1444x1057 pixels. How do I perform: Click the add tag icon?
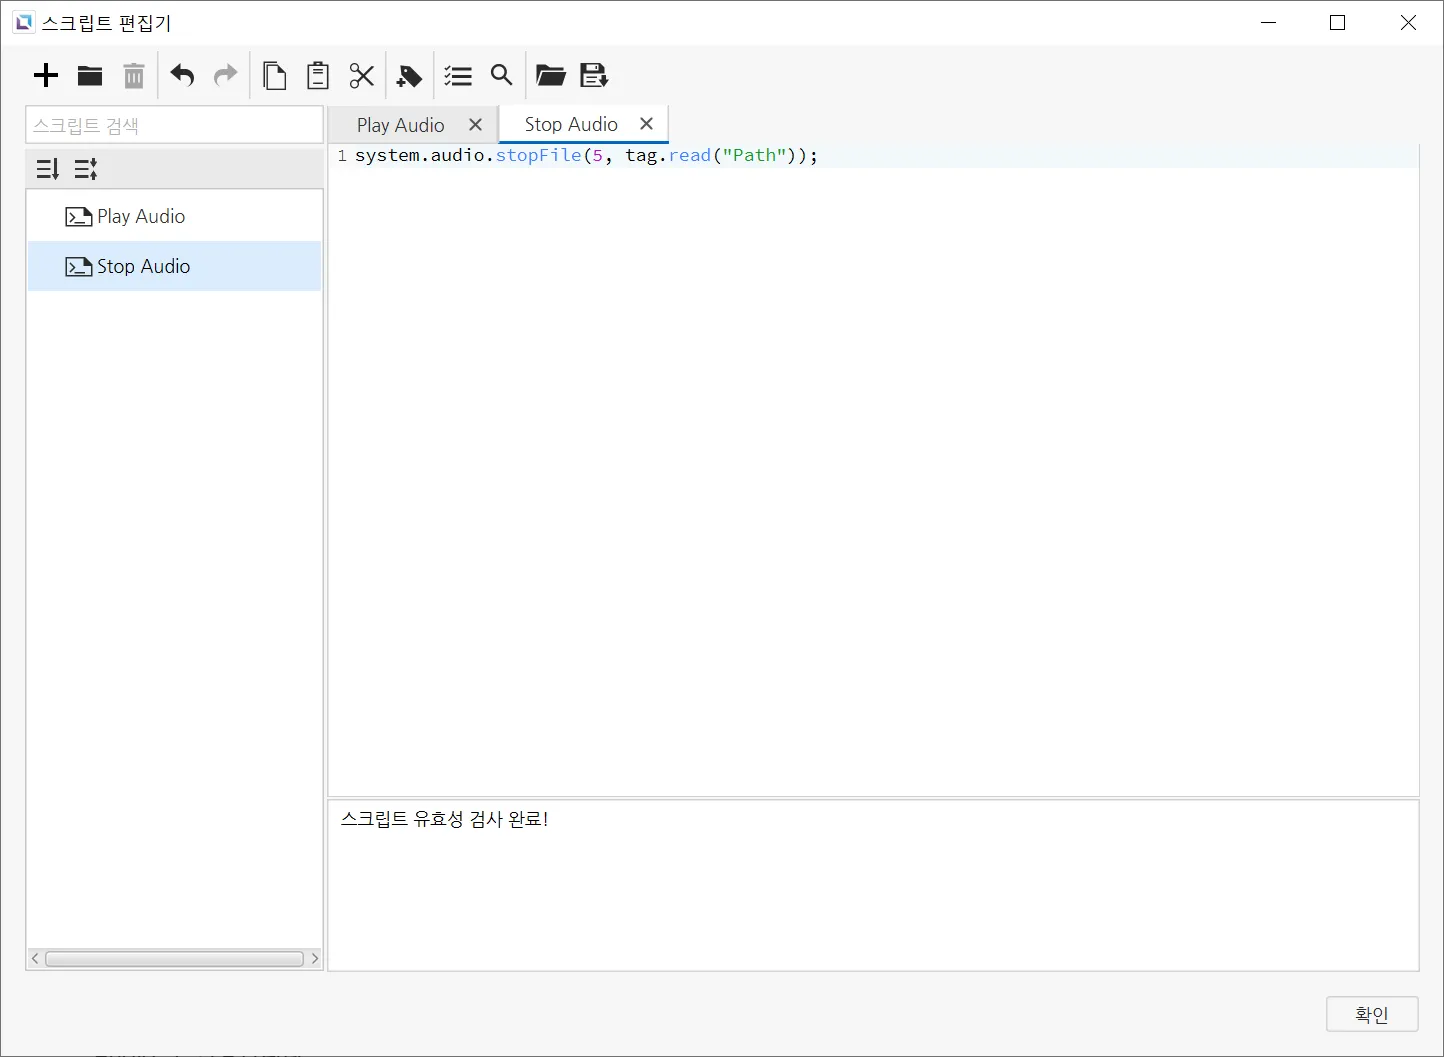[409, 76]
